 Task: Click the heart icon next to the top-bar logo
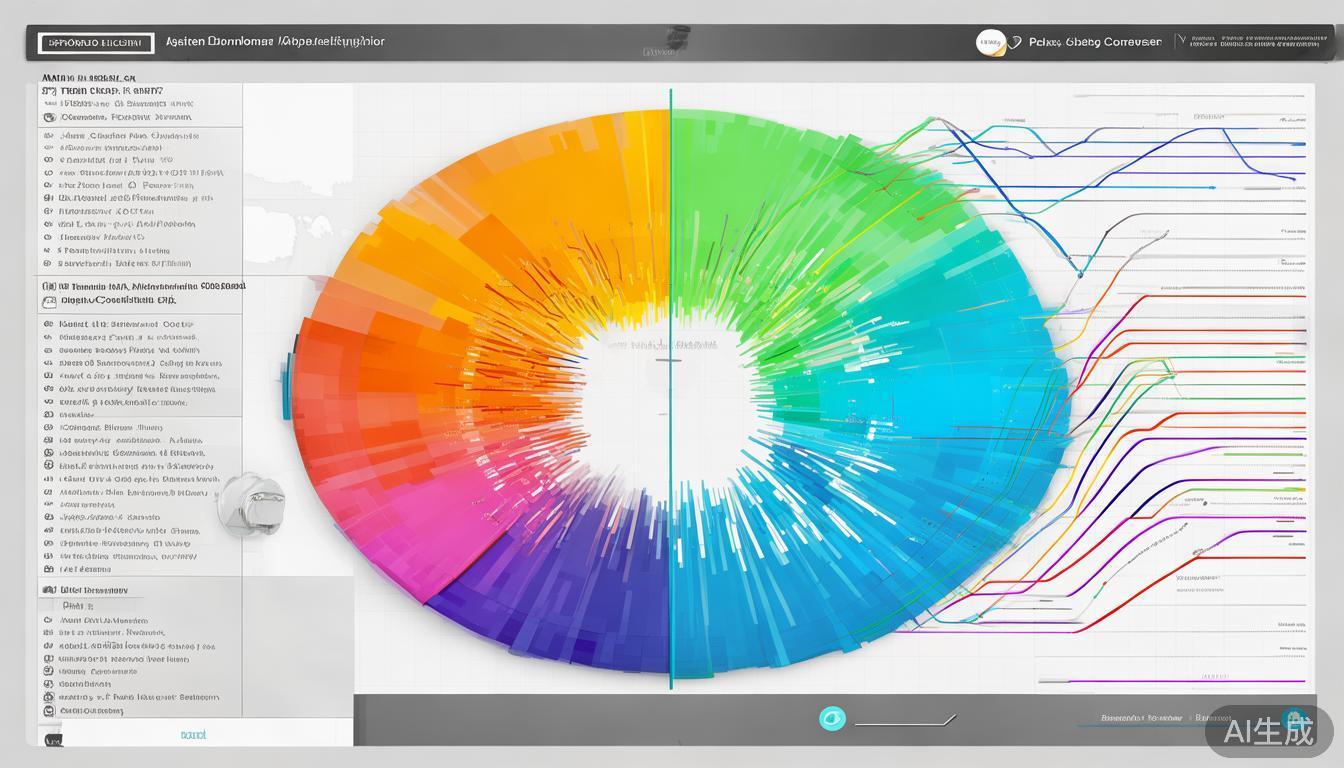1015,43
